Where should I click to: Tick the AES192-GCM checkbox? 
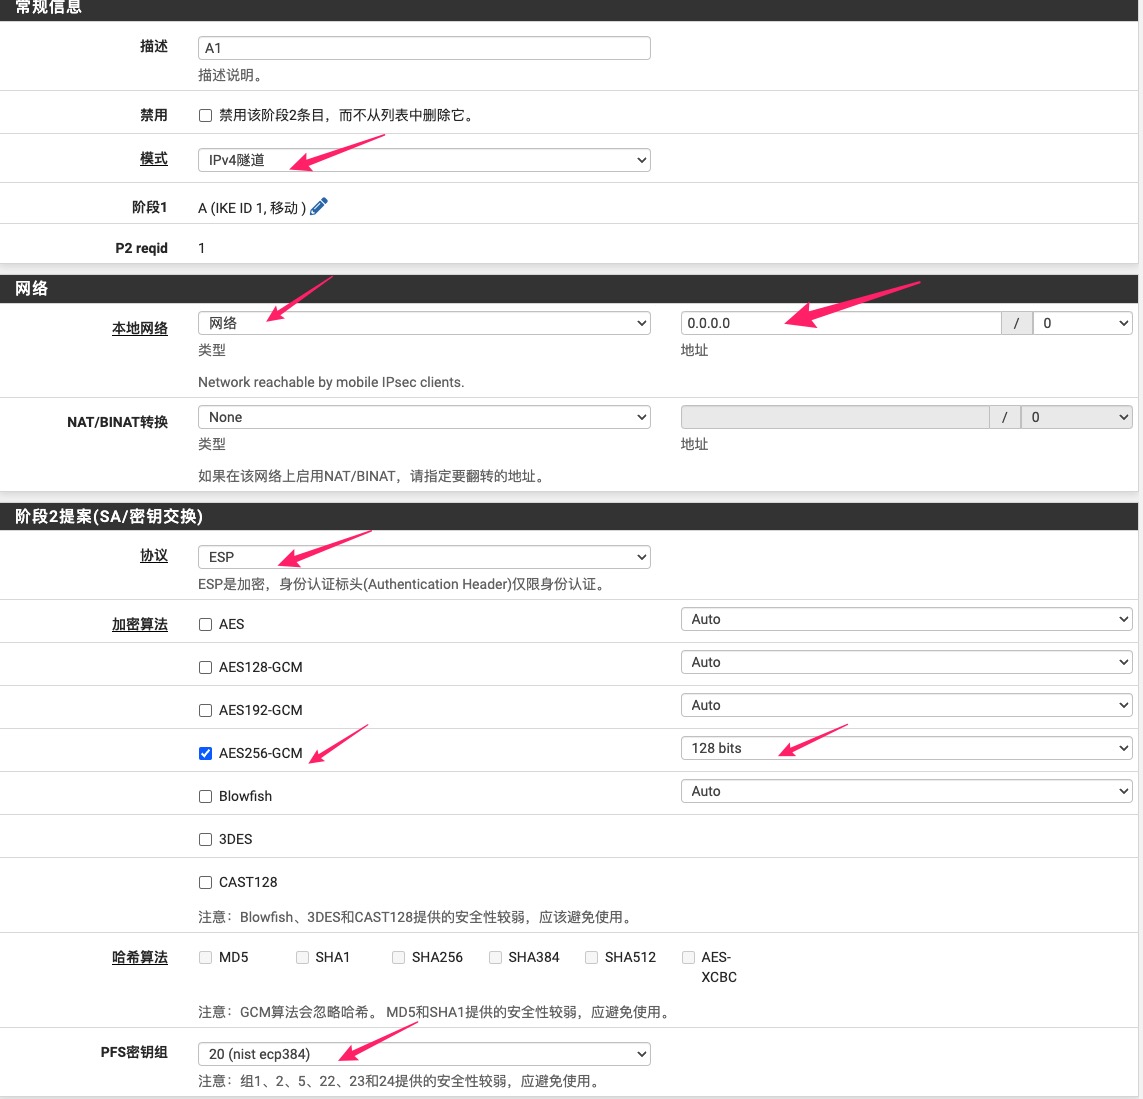(205, 710)
